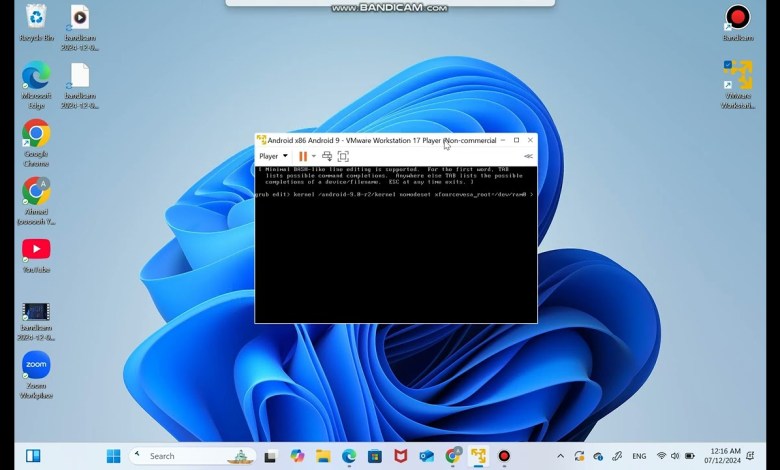Switch to VMware Player on the taskbar
Viewport: 780px width, 470px height.
(x=479, y=456)
